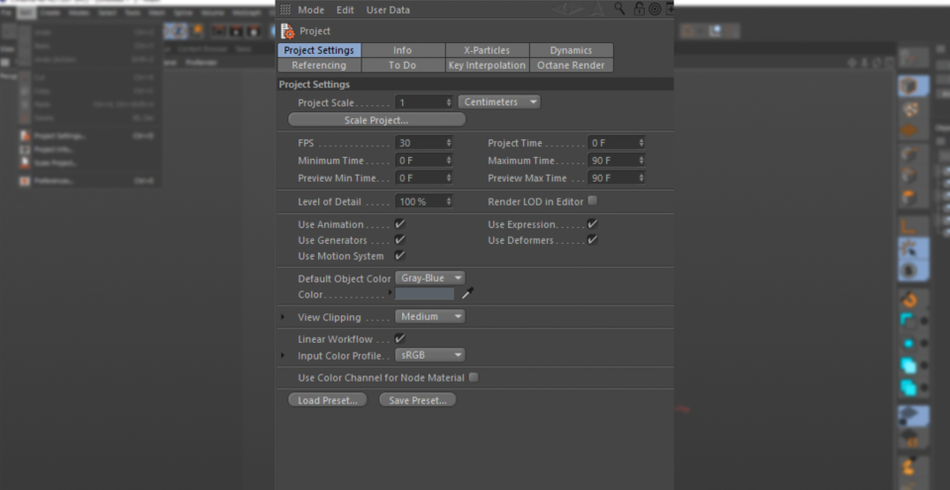This screenshot has width=950, height=490.
Task: Switch to the Octane Render tab
Action: (571, 65)
